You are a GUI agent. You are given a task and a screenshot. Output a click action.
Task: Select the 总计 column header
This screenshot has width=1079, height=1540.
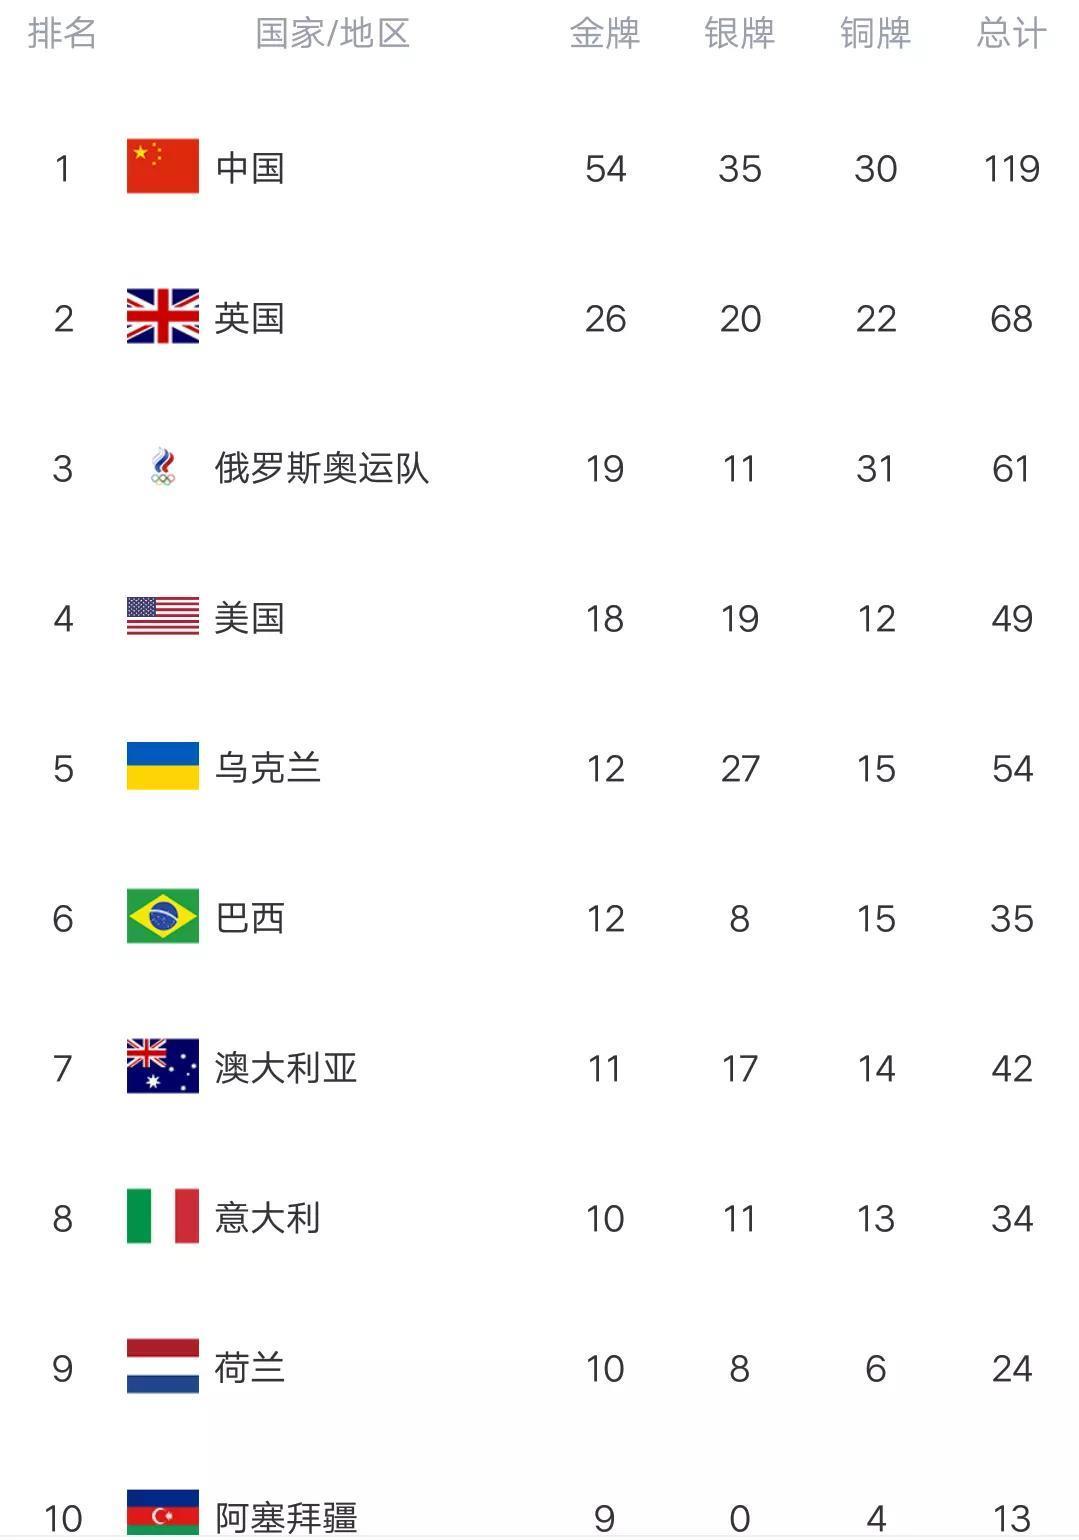[x=1012, y=33]
